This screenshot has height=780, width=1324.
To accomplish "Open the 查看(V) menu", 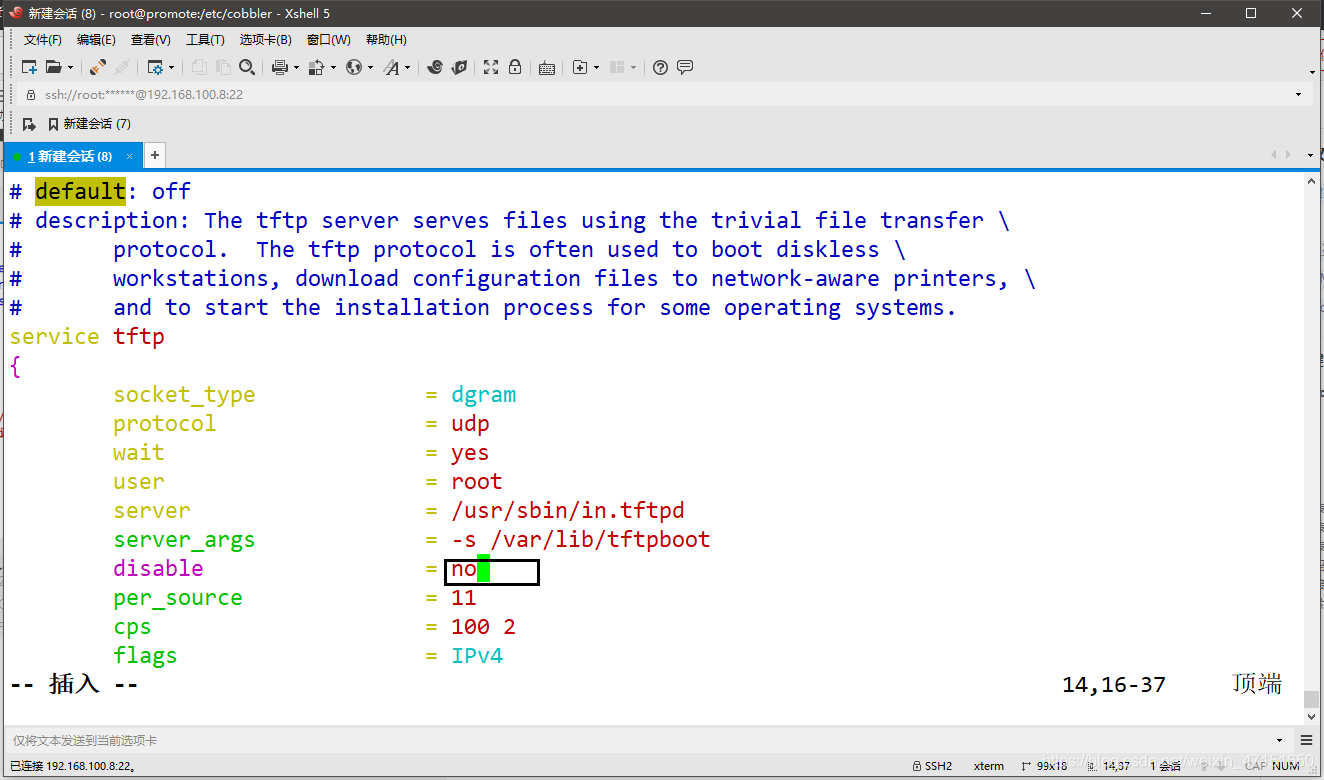I will [x=151, y=40].
